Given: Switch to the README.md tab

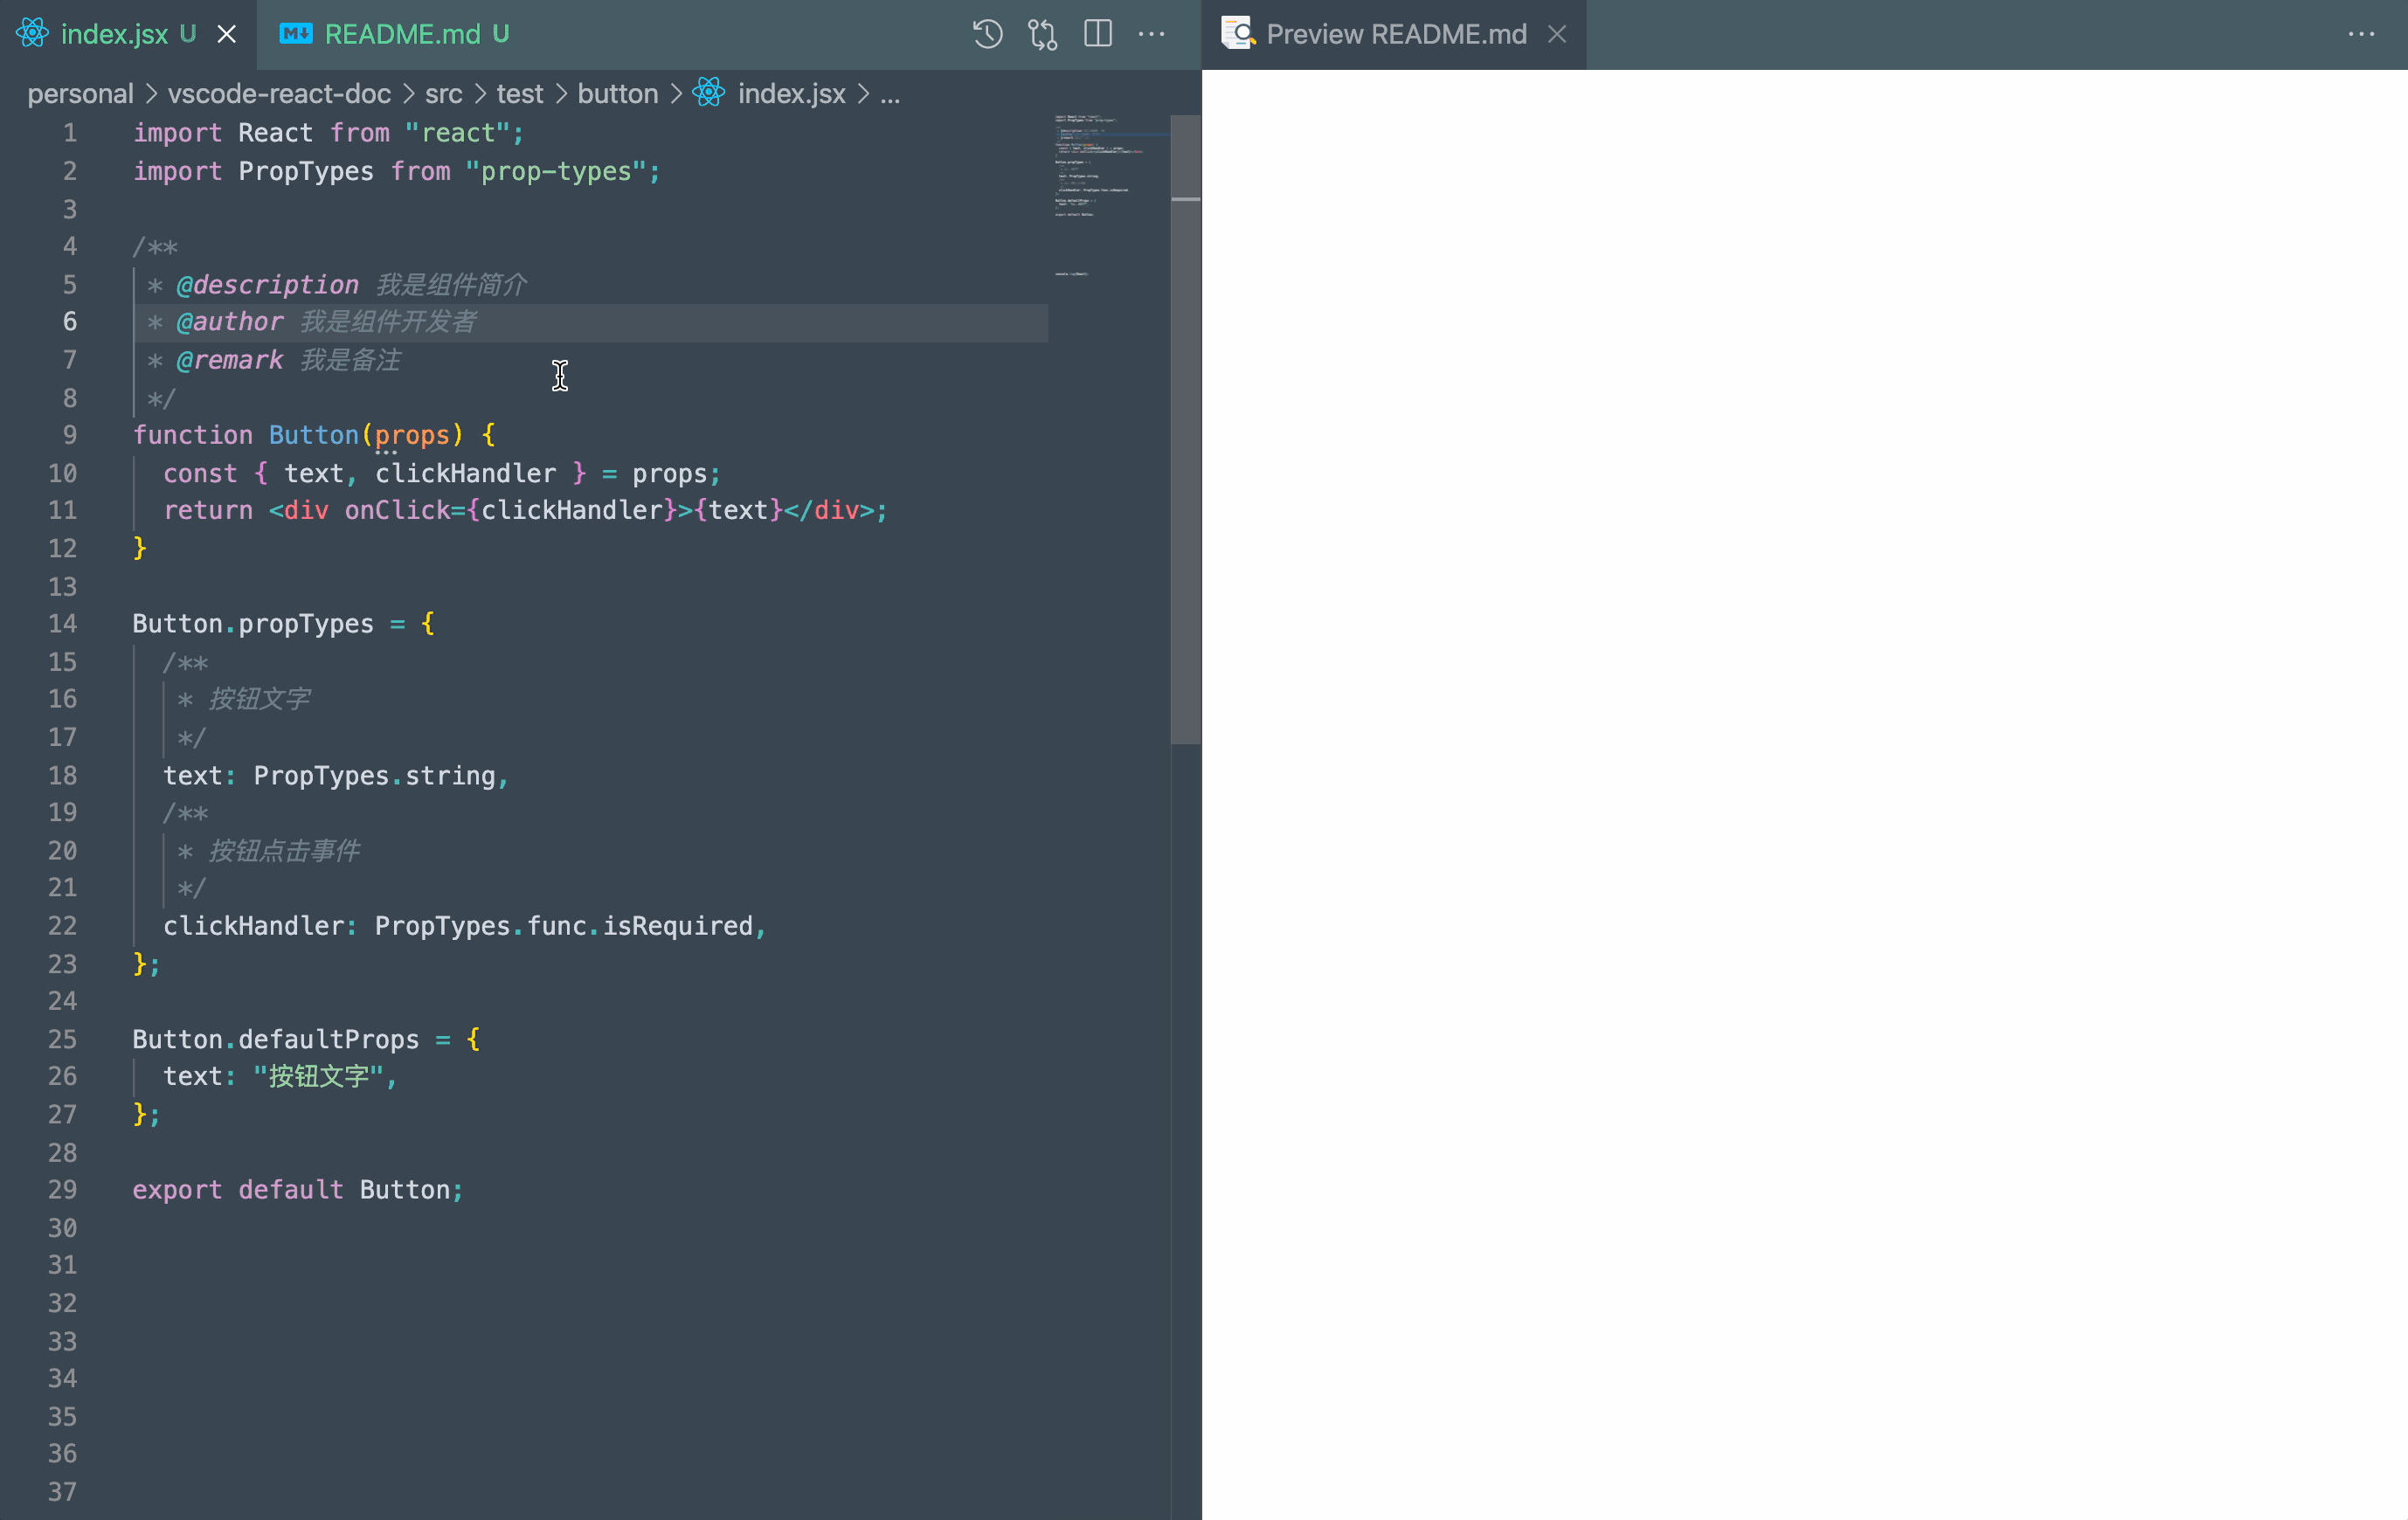Looking at the screenshot, I should (400, 33).
